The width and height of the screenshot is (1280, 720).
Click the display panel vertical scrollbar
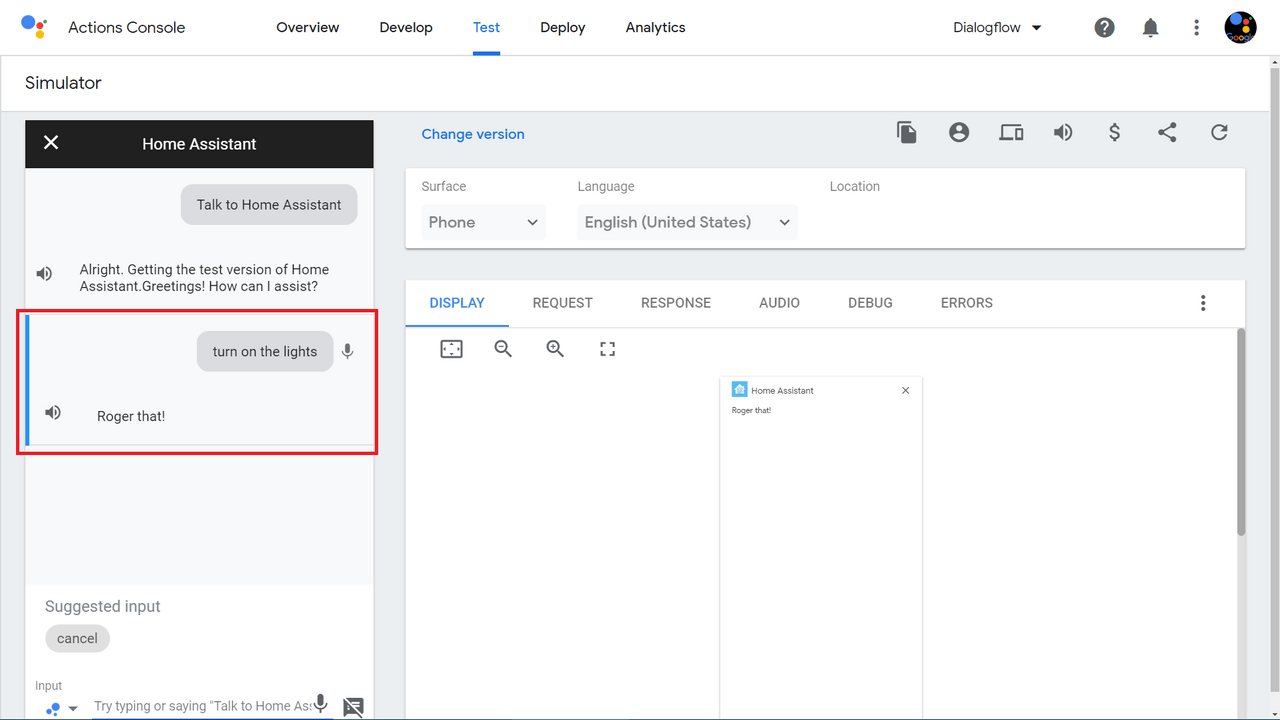tap(1242, 432)
